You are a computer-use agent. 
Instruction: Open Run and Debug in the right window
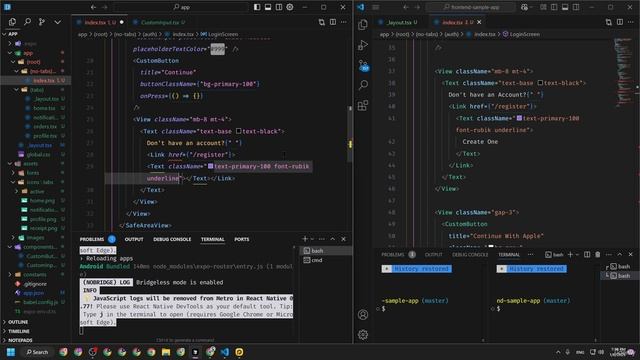pos(362,45)
